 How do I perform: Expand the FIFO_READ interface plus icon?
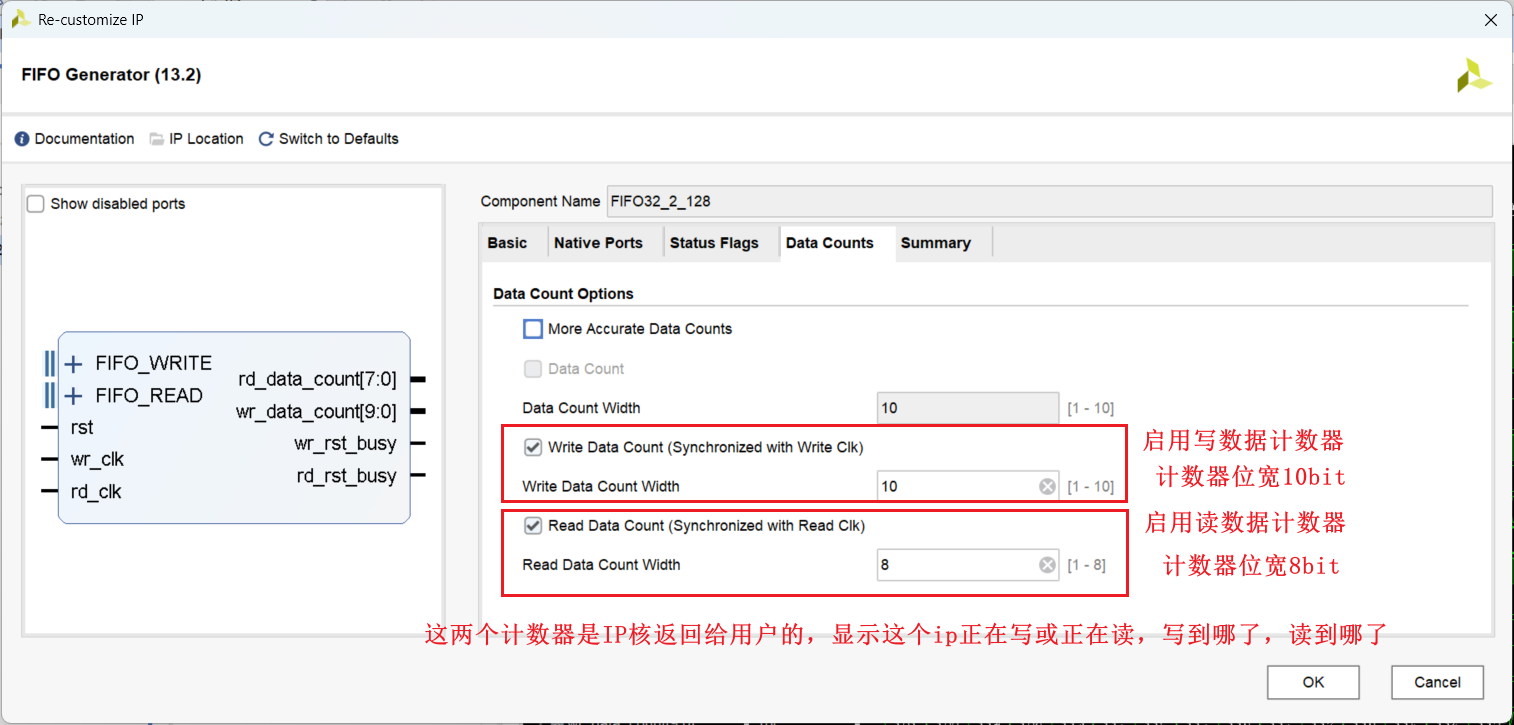[73, 396]
